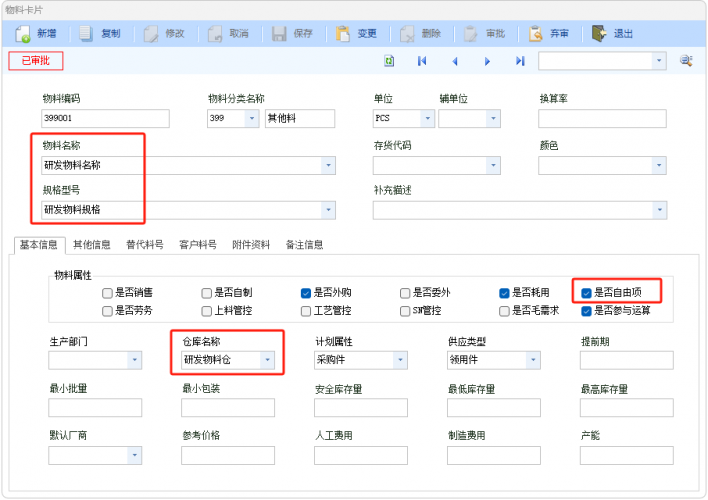Toggle the 是否自由项 checkbox
Image resolution: width=708 pixels, height=500 pixels.
click(587, 293)
